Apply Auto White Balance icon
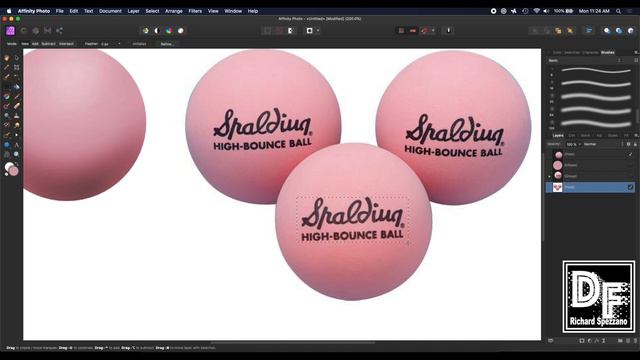 point(180,31)
